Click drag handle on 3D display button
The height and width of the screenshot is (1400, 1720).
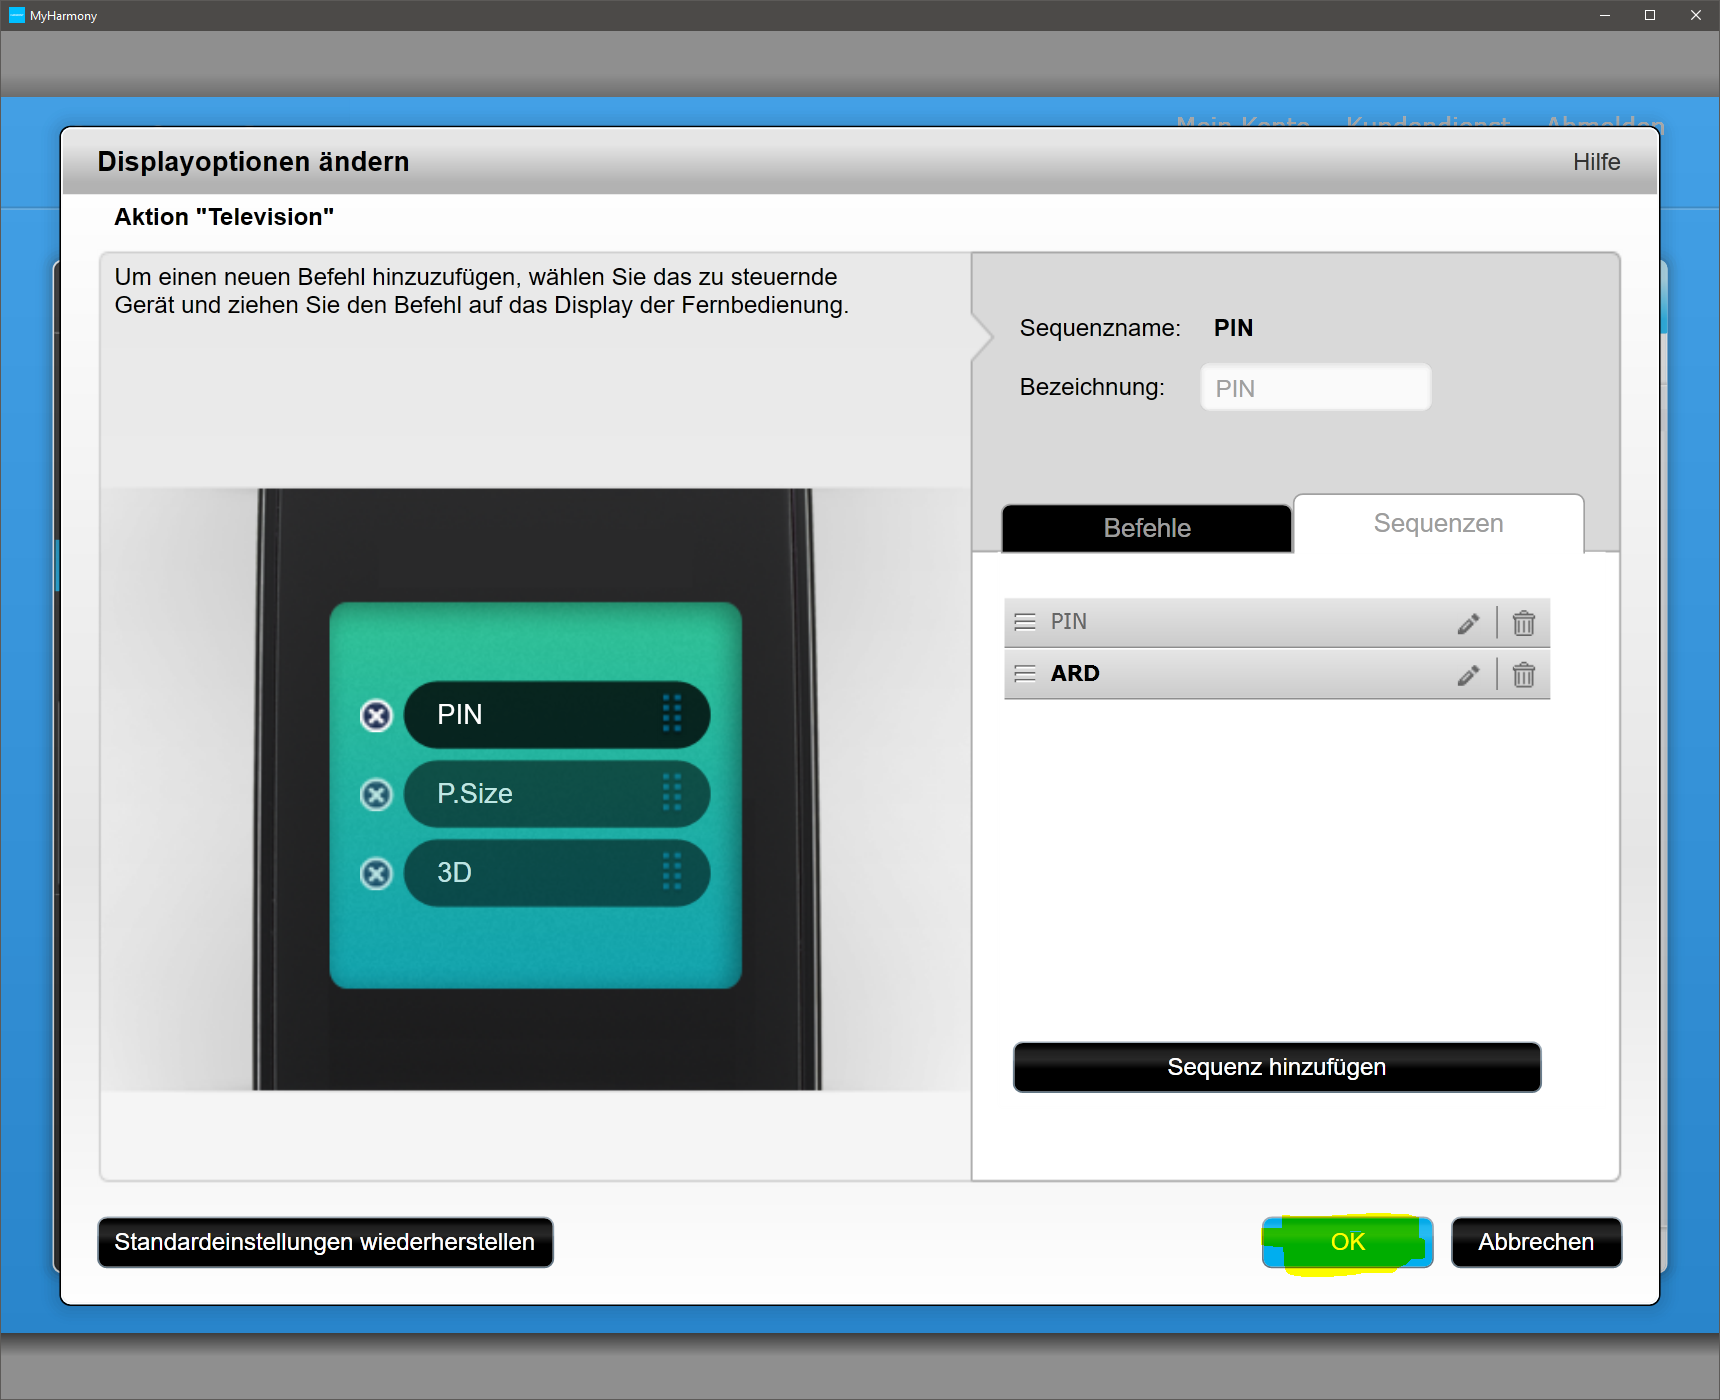672,872
